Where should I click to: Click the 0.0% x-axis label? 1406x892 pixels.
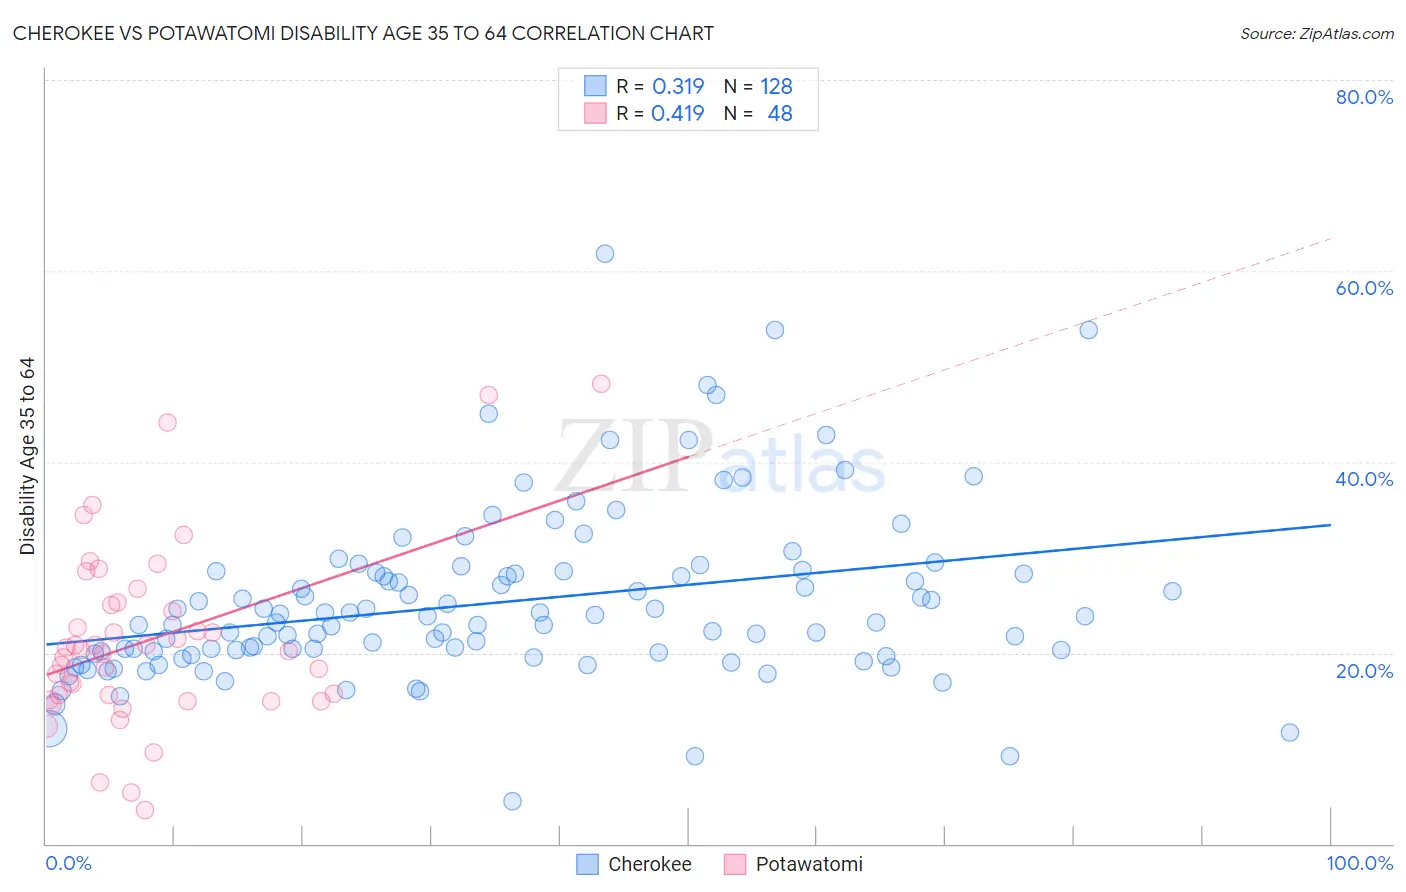68,863
